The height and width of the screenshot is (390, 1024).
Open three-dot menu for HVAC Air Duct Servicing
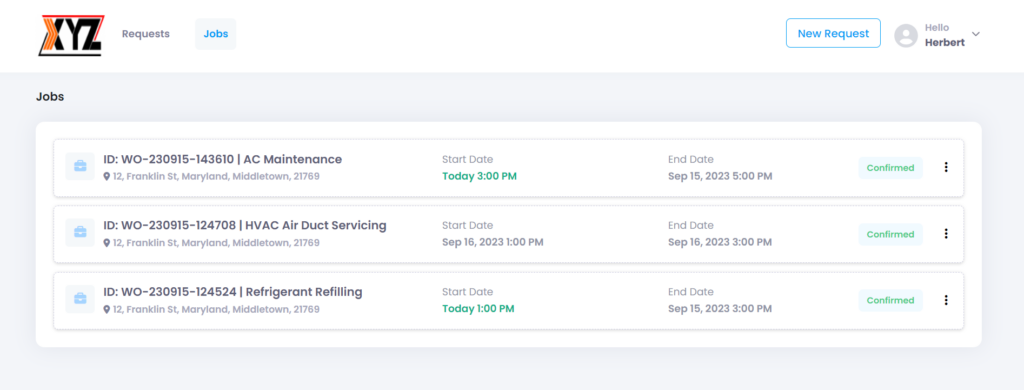(946, 234)
